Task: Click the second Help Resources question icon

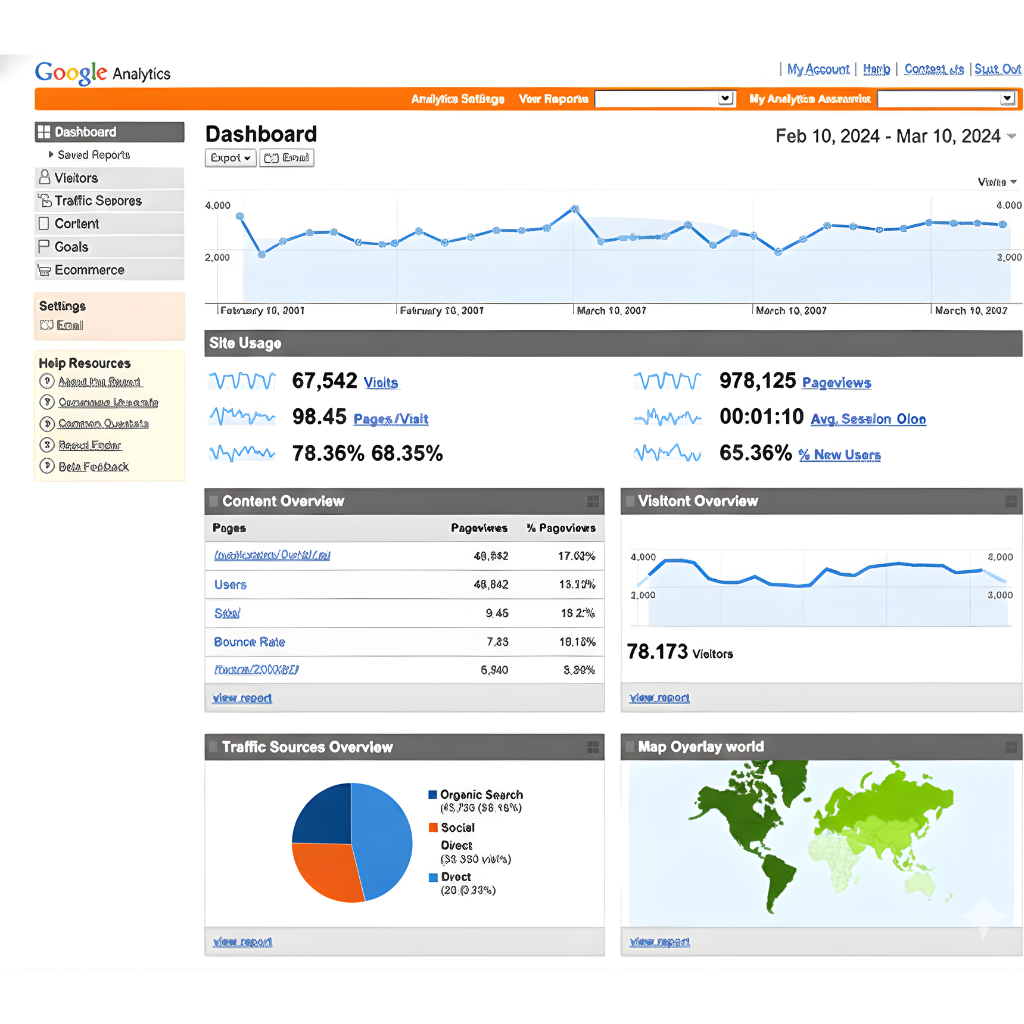Action: click(46, 402)
